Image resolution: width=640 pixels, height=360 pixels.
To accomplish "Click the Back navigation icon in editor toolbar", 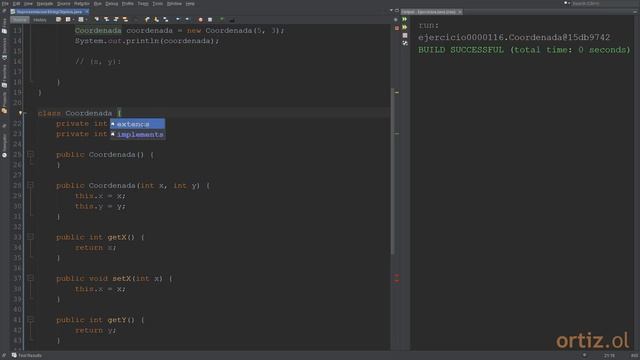I will point(68,19).
